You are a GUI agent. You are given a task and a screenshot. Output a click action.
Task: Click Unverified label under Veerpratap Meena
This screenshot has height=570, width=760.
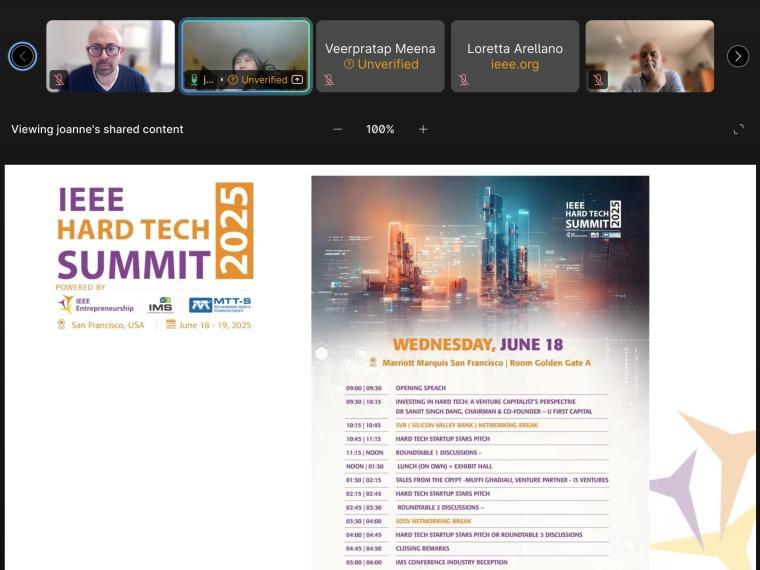[x=381, y=64]
